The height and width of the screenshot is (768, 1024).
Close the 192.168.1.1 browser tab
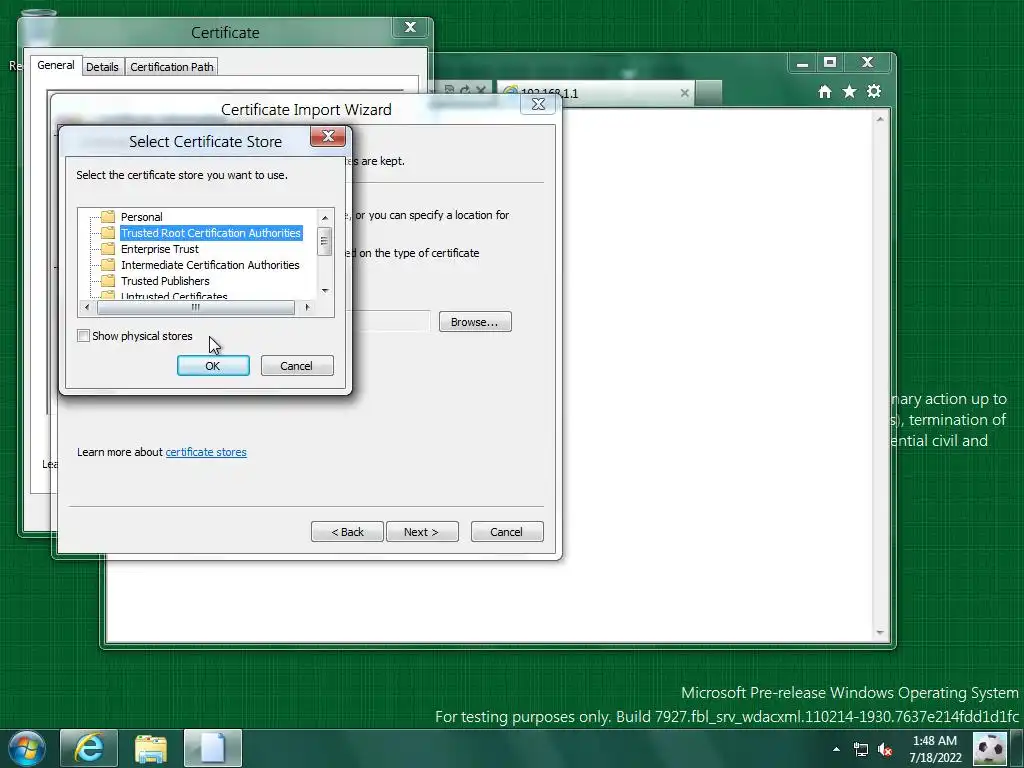pyautogui.click(x=684, y=93)
